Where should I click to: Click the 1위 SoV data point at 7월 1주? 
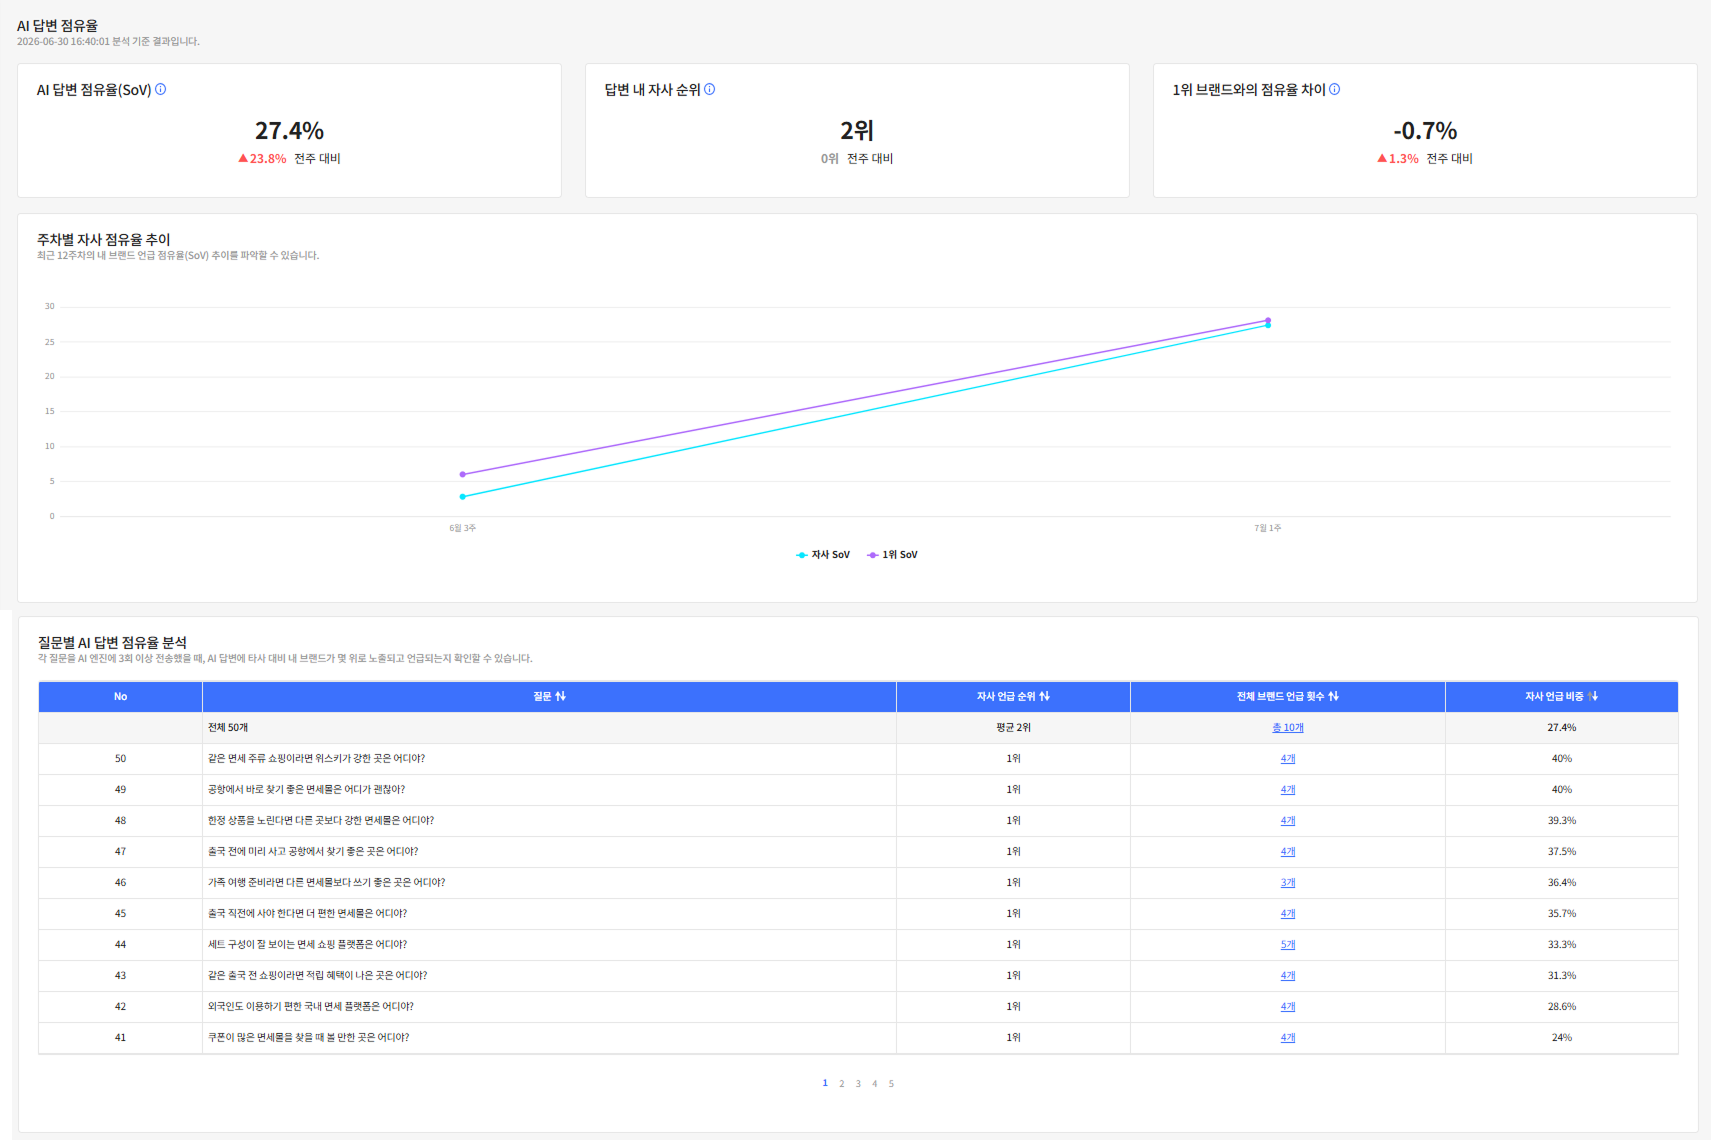(1268, 320)
